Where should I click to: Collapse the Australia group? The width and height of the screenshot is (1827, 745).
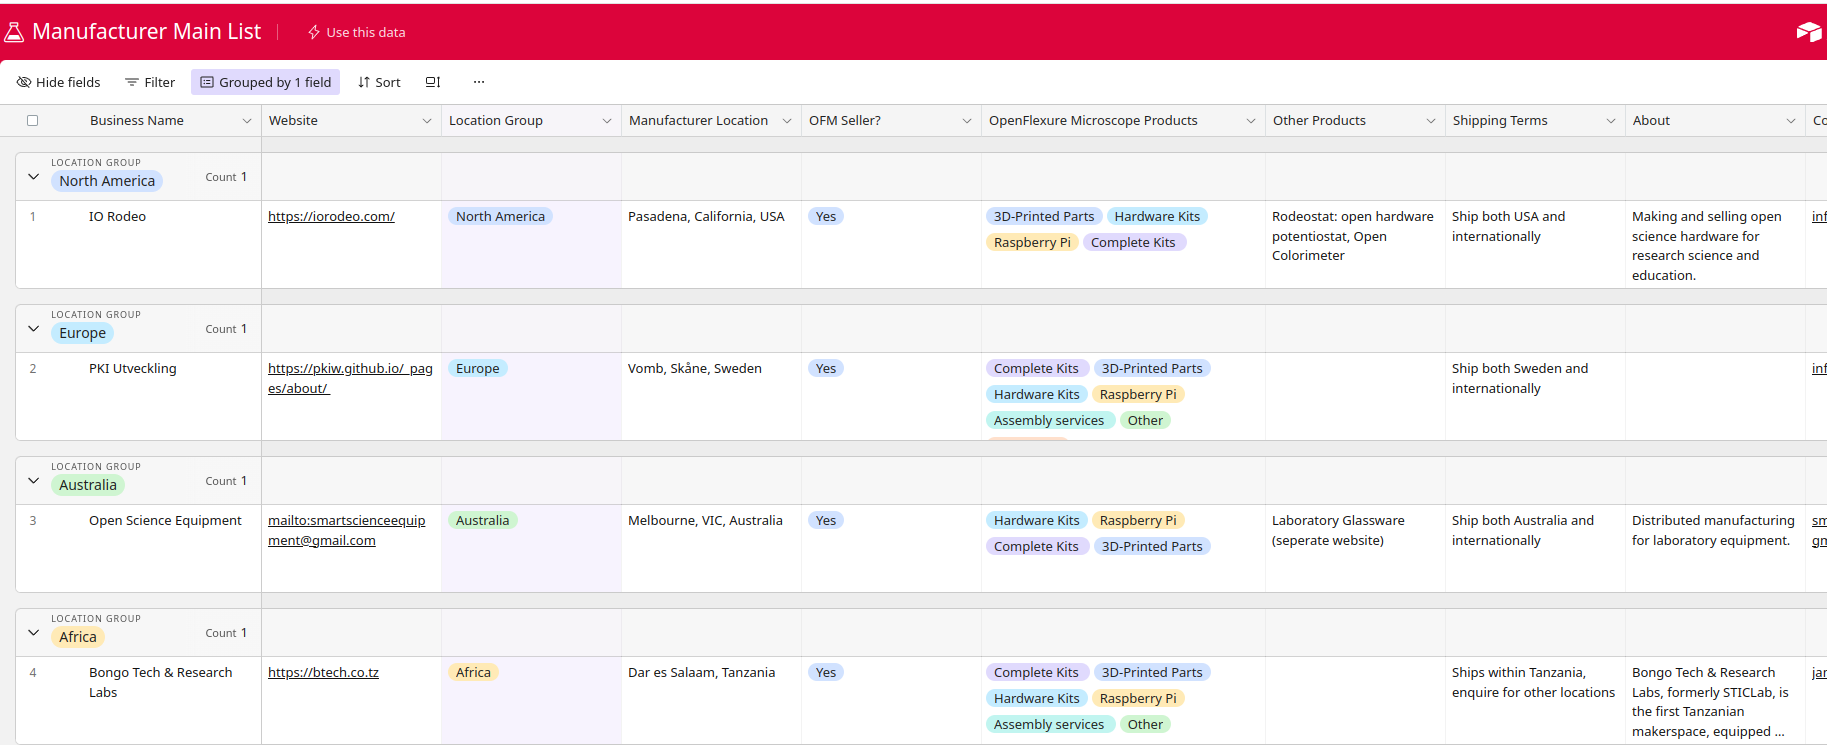click(33, 481)
